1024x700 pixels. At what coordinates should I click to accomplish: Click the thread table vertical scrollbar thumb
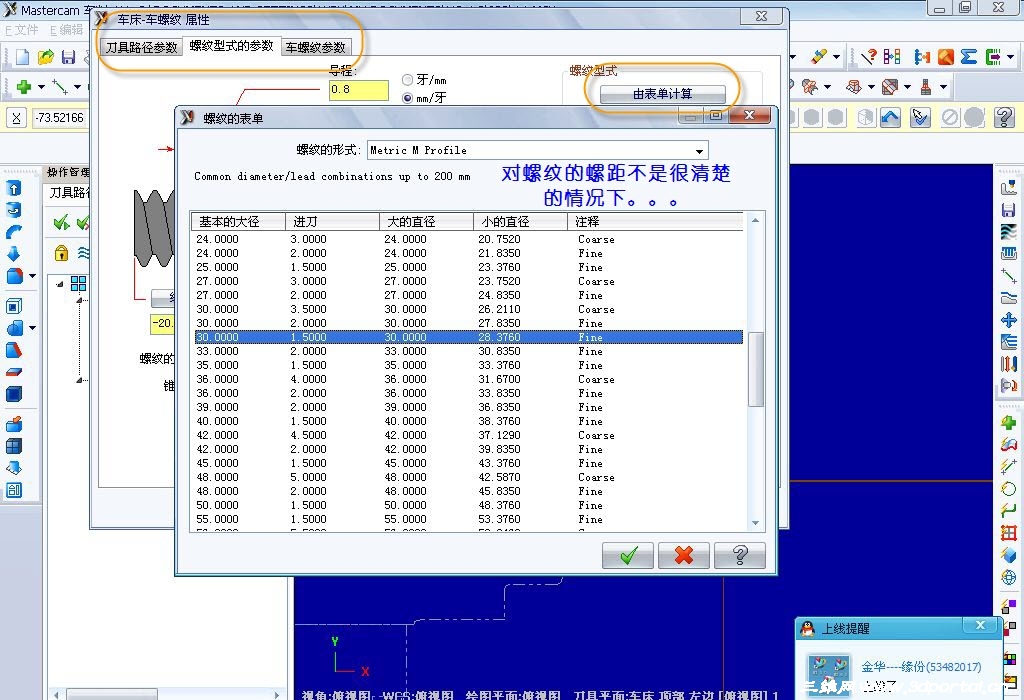click(x=755, y=369)
